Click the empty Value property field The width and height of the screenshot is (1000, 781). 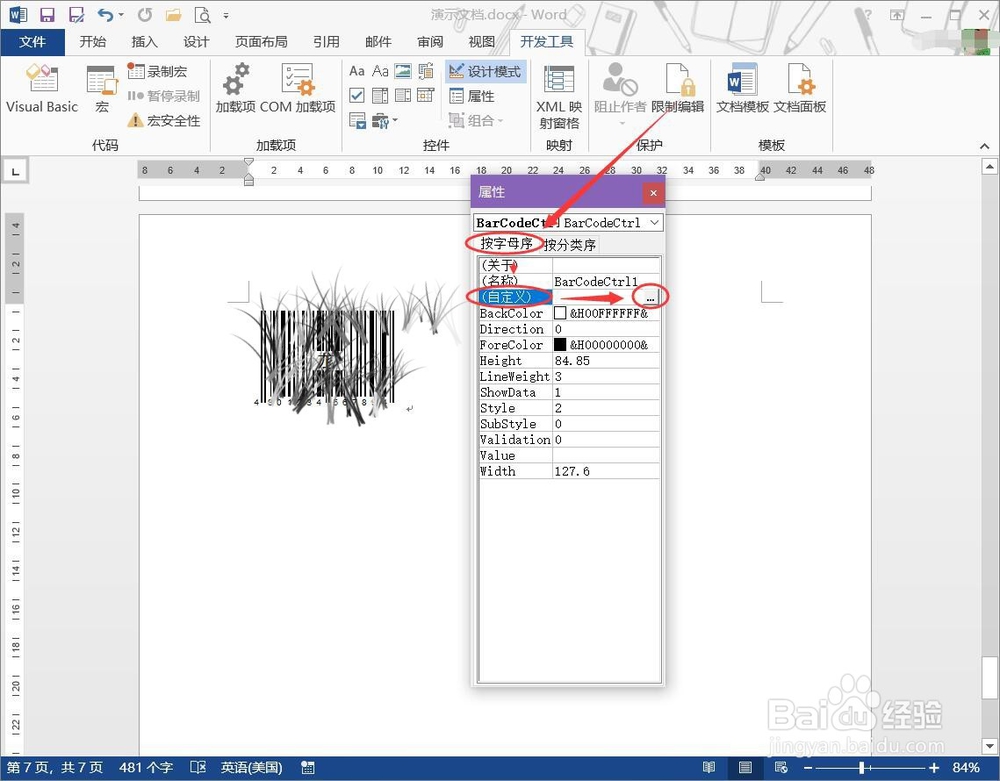tap(606, 455)
